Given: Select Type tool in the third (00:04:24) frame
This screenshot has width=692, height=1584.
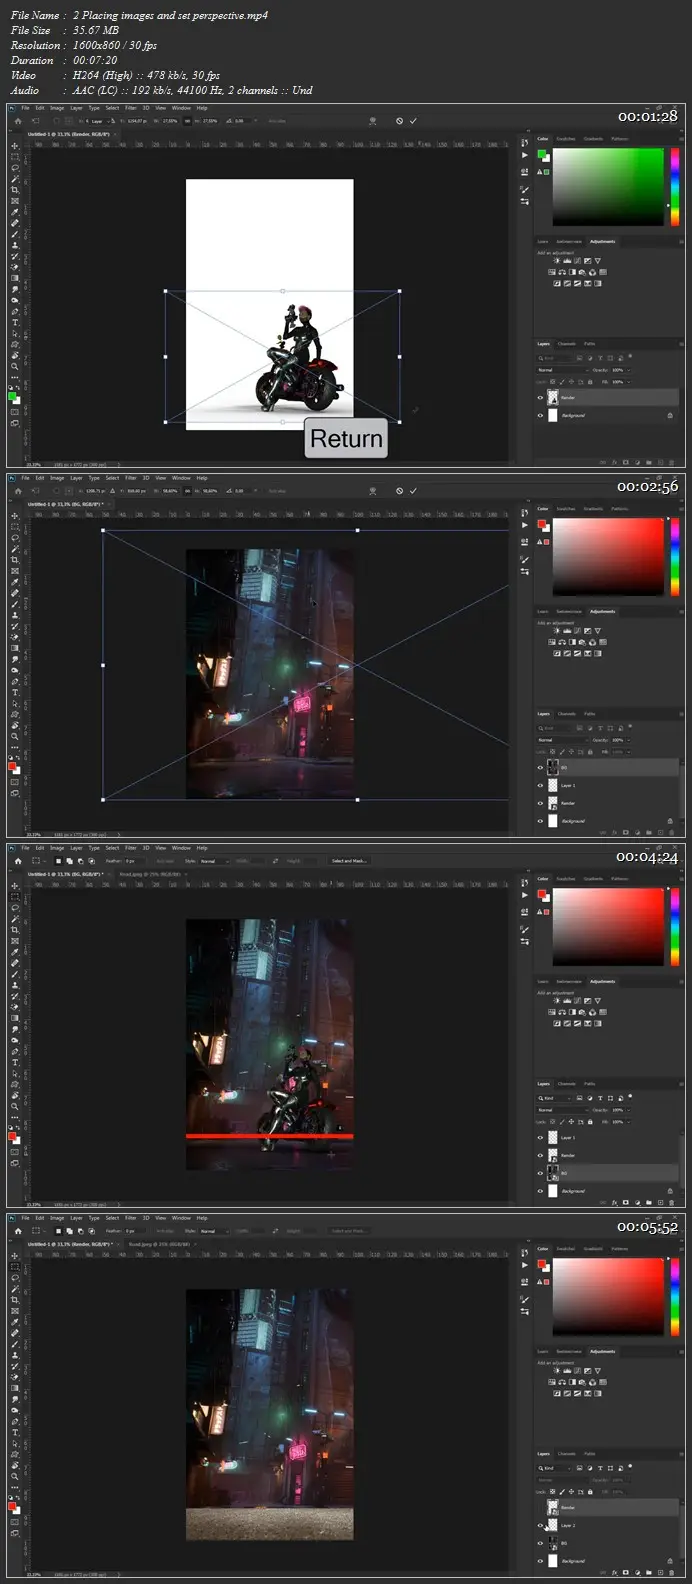Looking at the screenshot, I should [x=14, y=1063].
